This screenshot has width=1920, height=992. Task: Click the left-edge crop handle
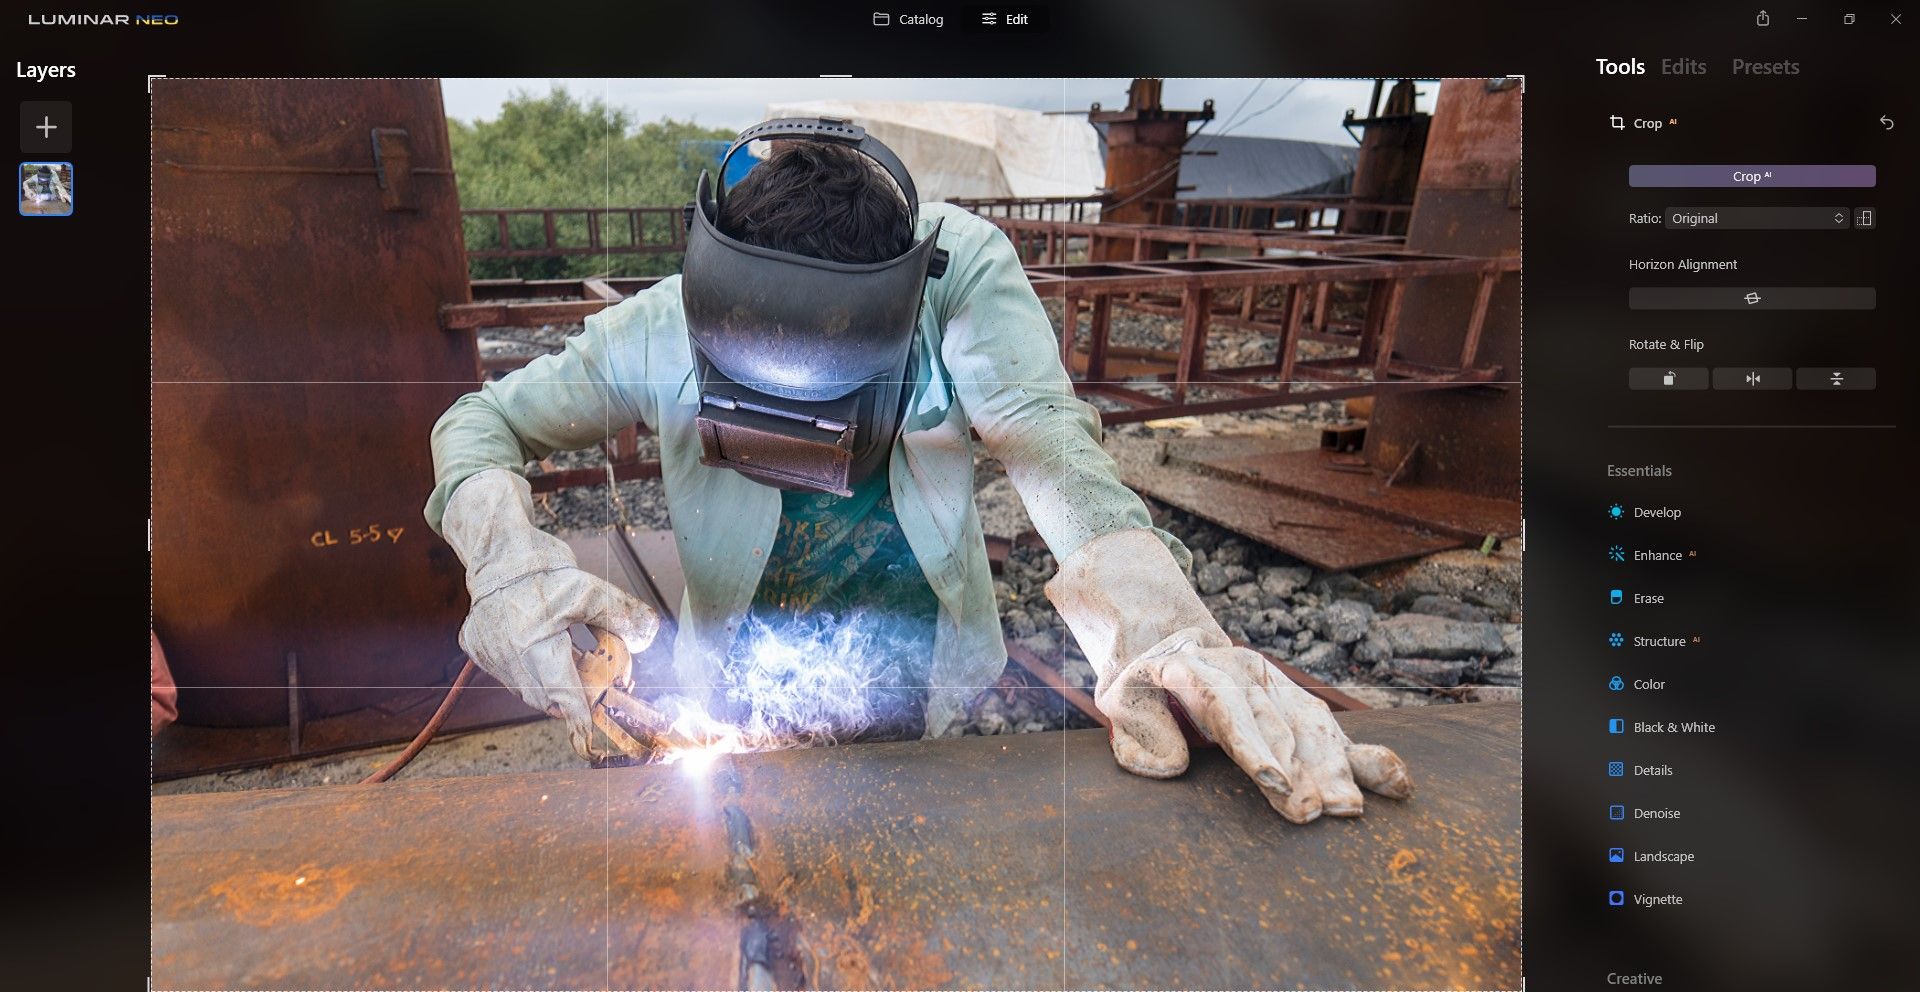click(x=150, y=535)
